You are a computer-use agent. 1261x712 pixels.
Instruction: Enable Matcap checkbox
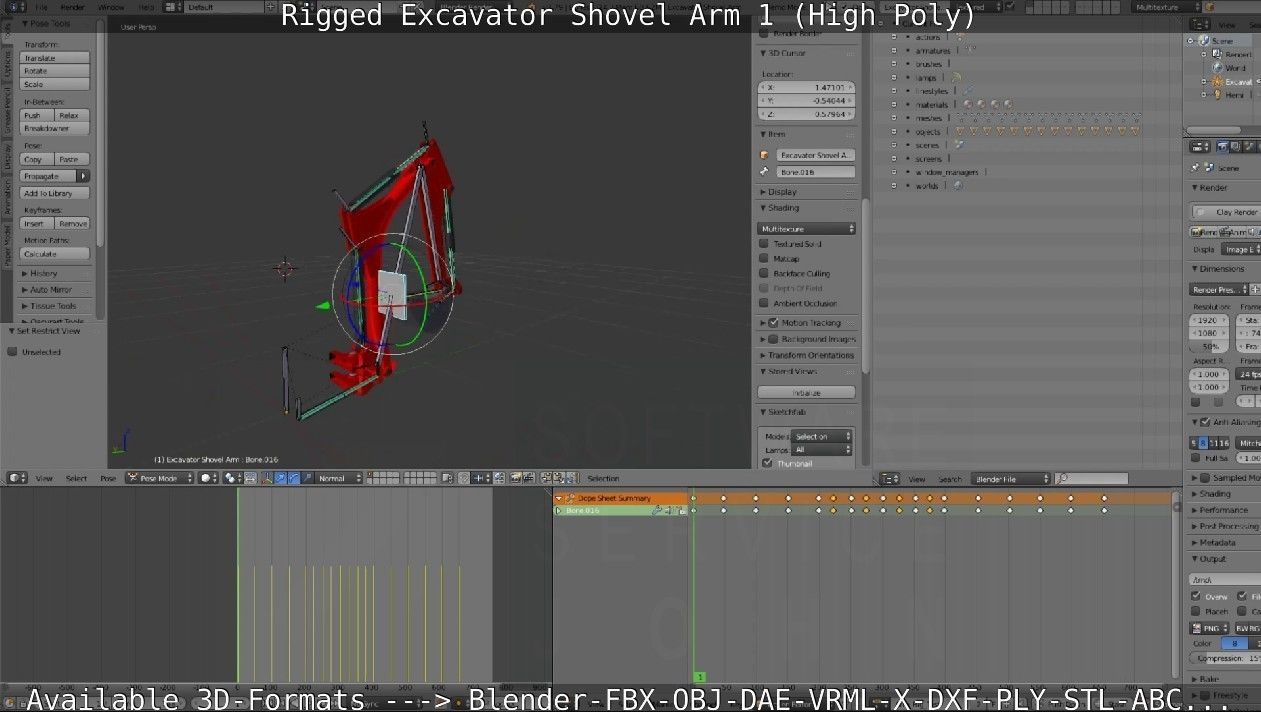pyautogui.click(x=765, y=259)
